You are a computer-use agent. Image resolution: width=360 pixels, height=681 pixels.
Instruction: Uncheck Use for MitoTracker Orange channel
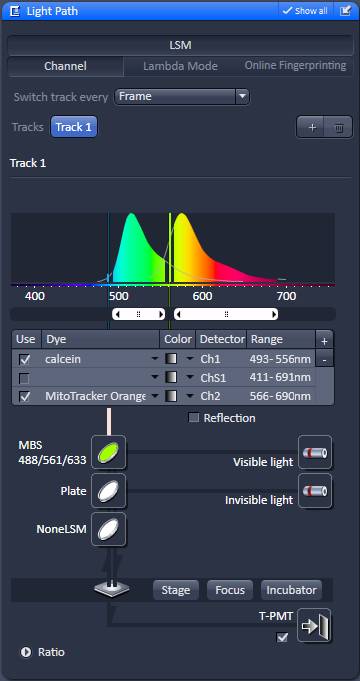(25, 396)
